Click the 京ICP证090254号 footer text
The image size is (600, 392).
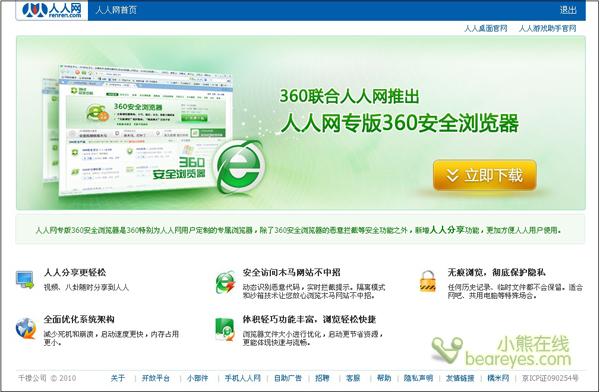[x=550, y=378]
